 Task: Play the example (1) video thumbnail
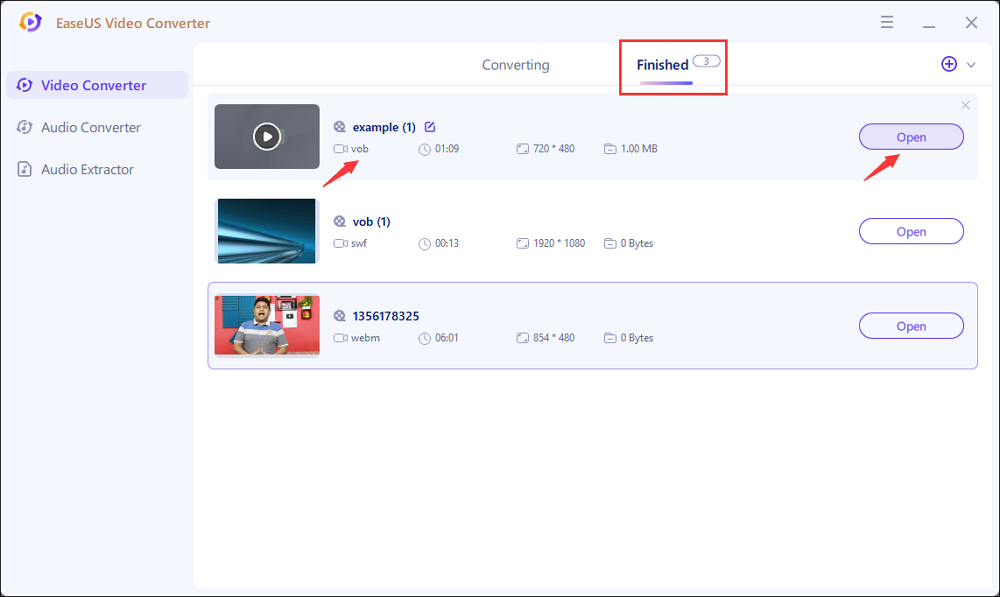(267, 136)
